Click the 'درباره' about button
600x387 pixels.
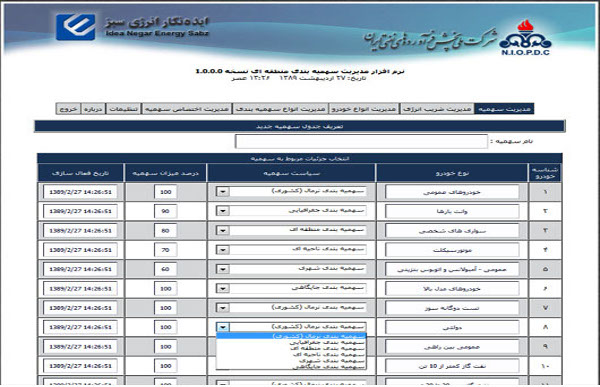pos(93,109)
